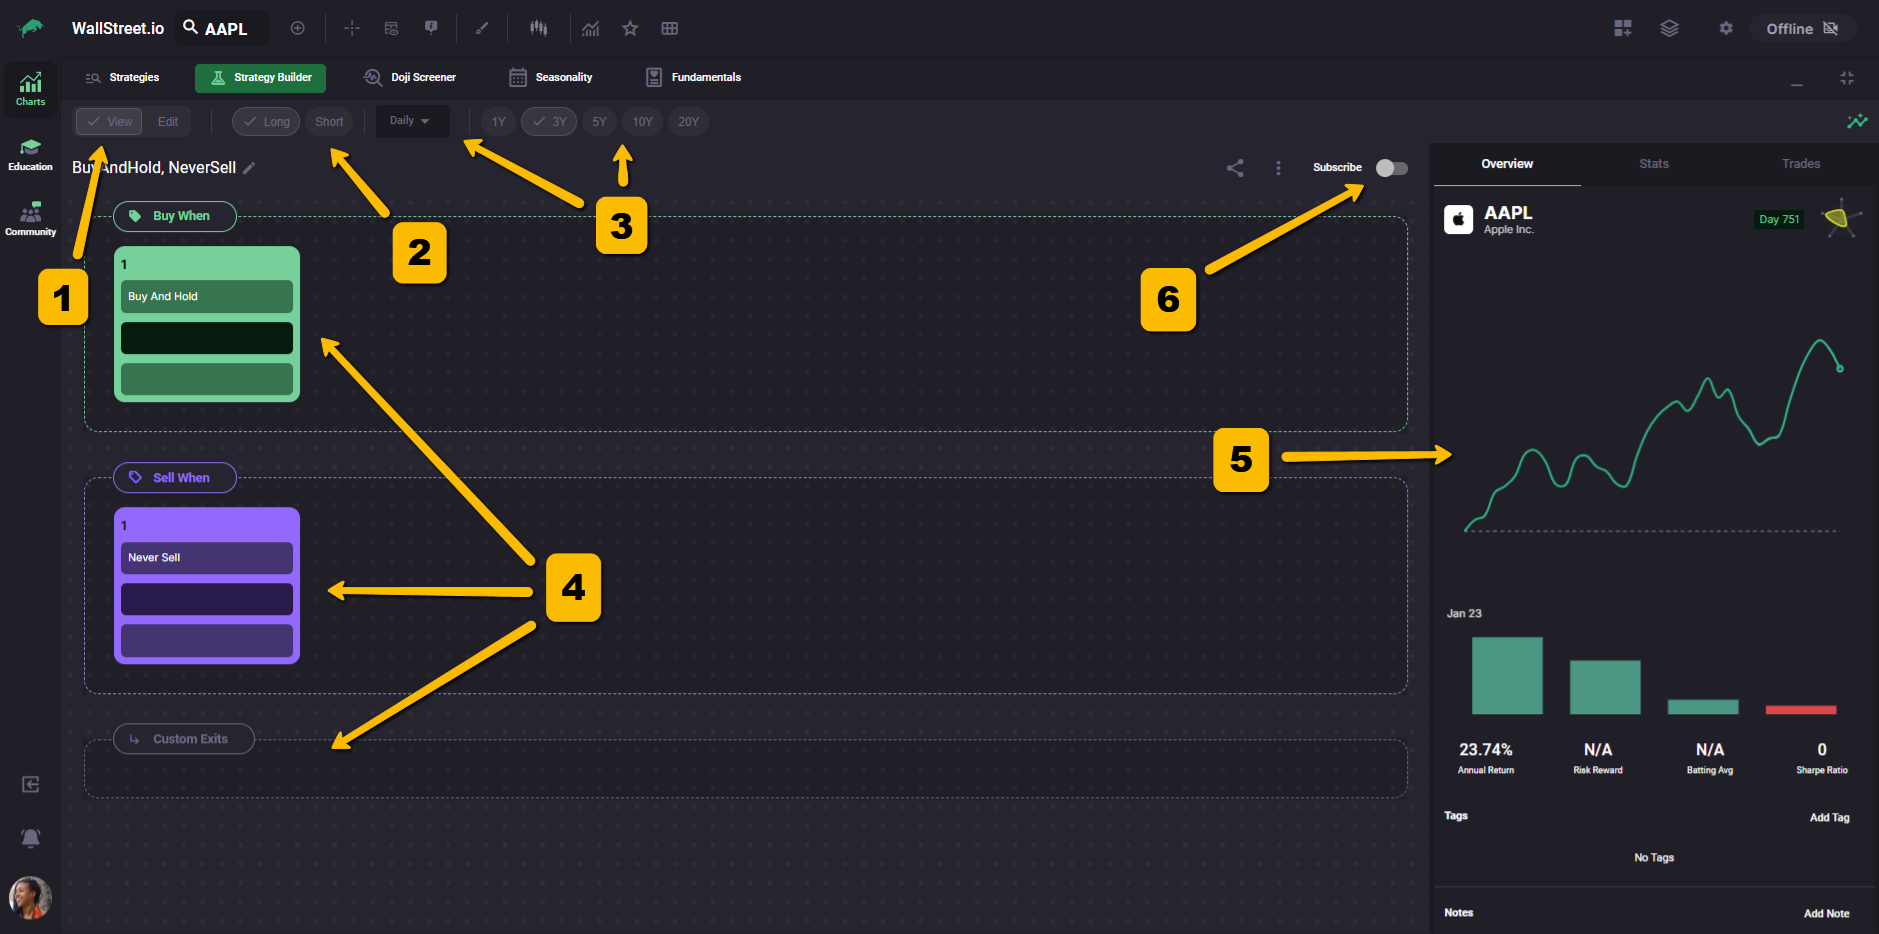Click the star favorite icon in toolbar
This screenshot has width=1879, height=934.
pos(630,28)
